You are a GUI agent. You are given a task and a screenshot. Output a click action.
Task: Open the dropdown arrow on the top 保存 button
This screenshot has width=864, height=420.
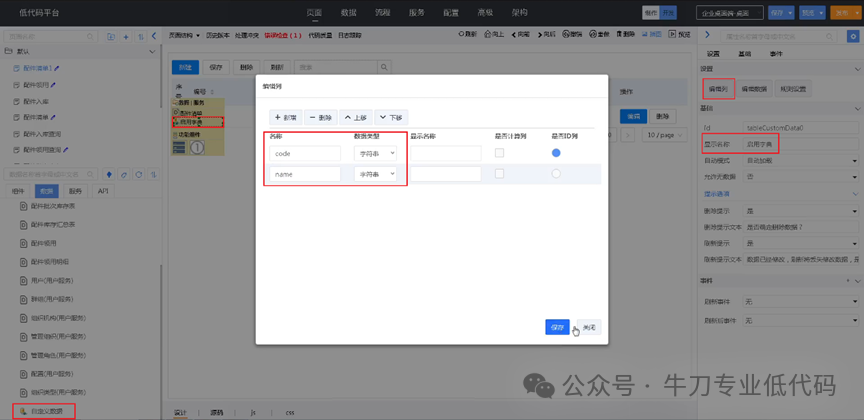(x=791, y=13)
